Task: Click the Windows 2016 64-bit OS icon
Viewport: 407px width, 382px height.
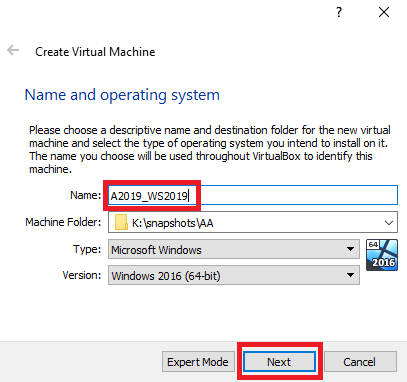Action: (382, 255)
